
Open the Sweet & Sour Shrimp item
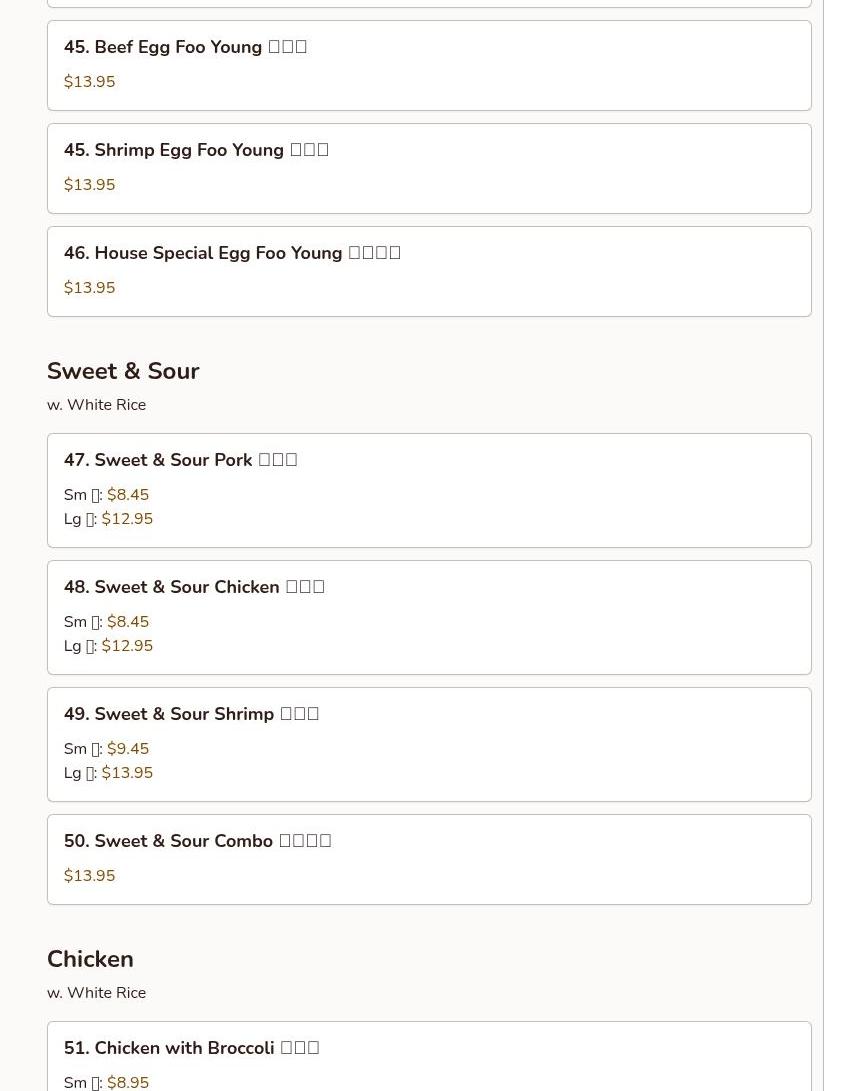tap(191, 714)
